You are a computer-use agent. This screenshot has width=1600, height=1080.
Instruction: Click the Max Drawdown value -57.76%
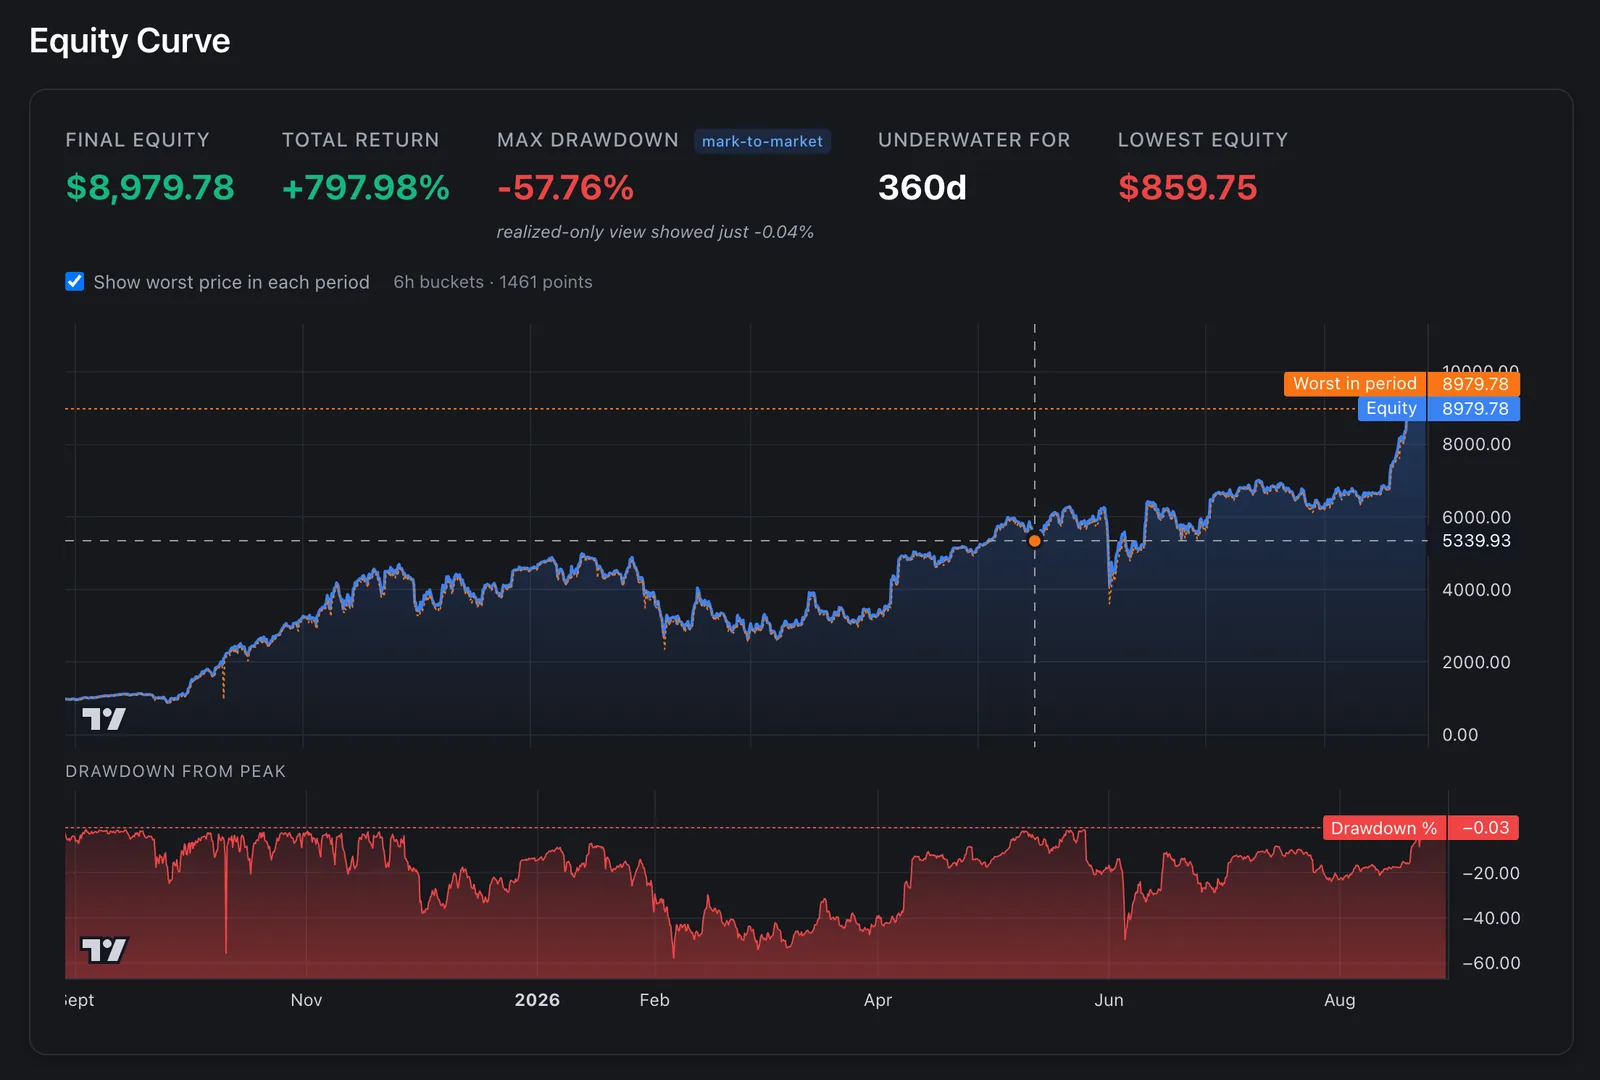tap(566, 187)
